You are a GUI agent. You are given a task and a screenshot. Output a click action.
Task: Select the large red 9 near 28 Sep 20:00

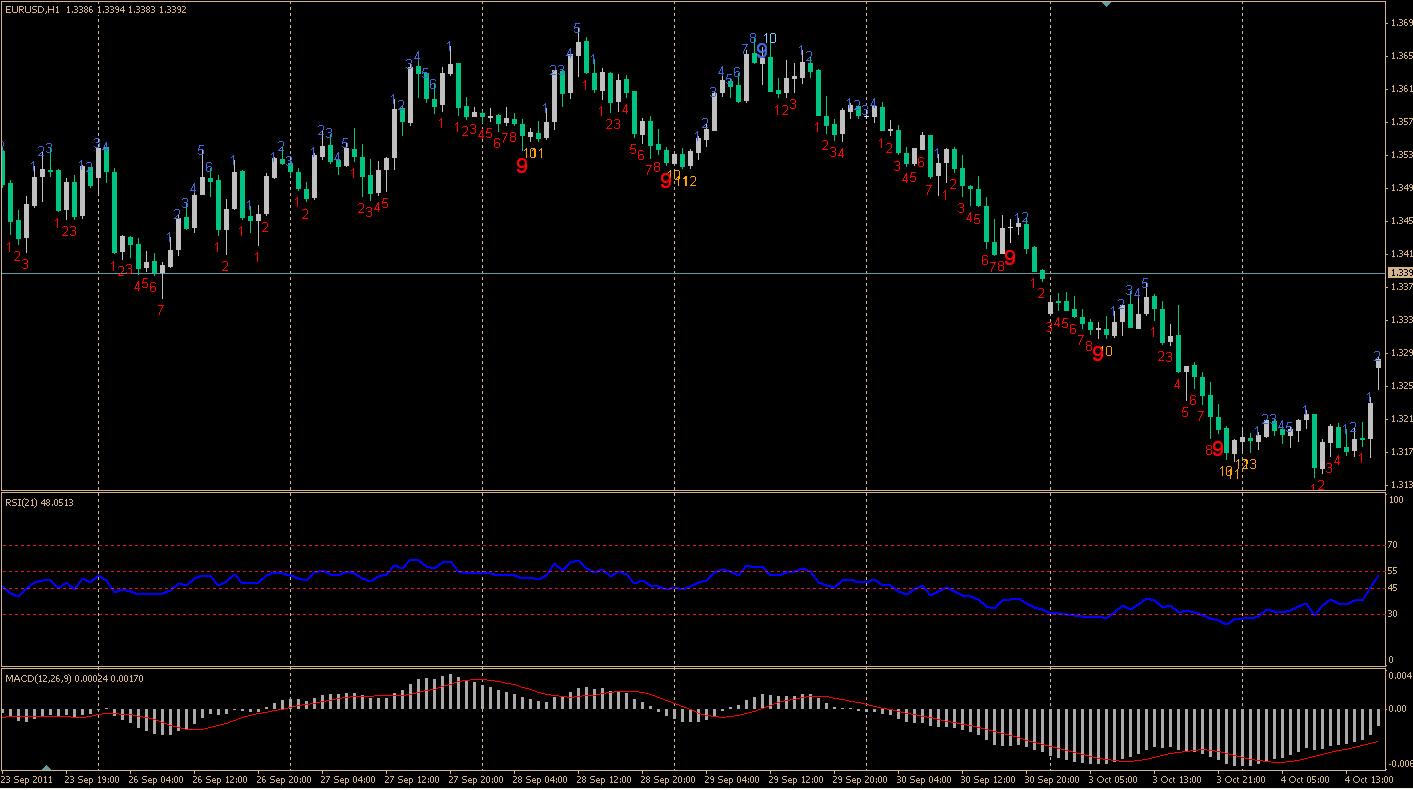(666, 181)
